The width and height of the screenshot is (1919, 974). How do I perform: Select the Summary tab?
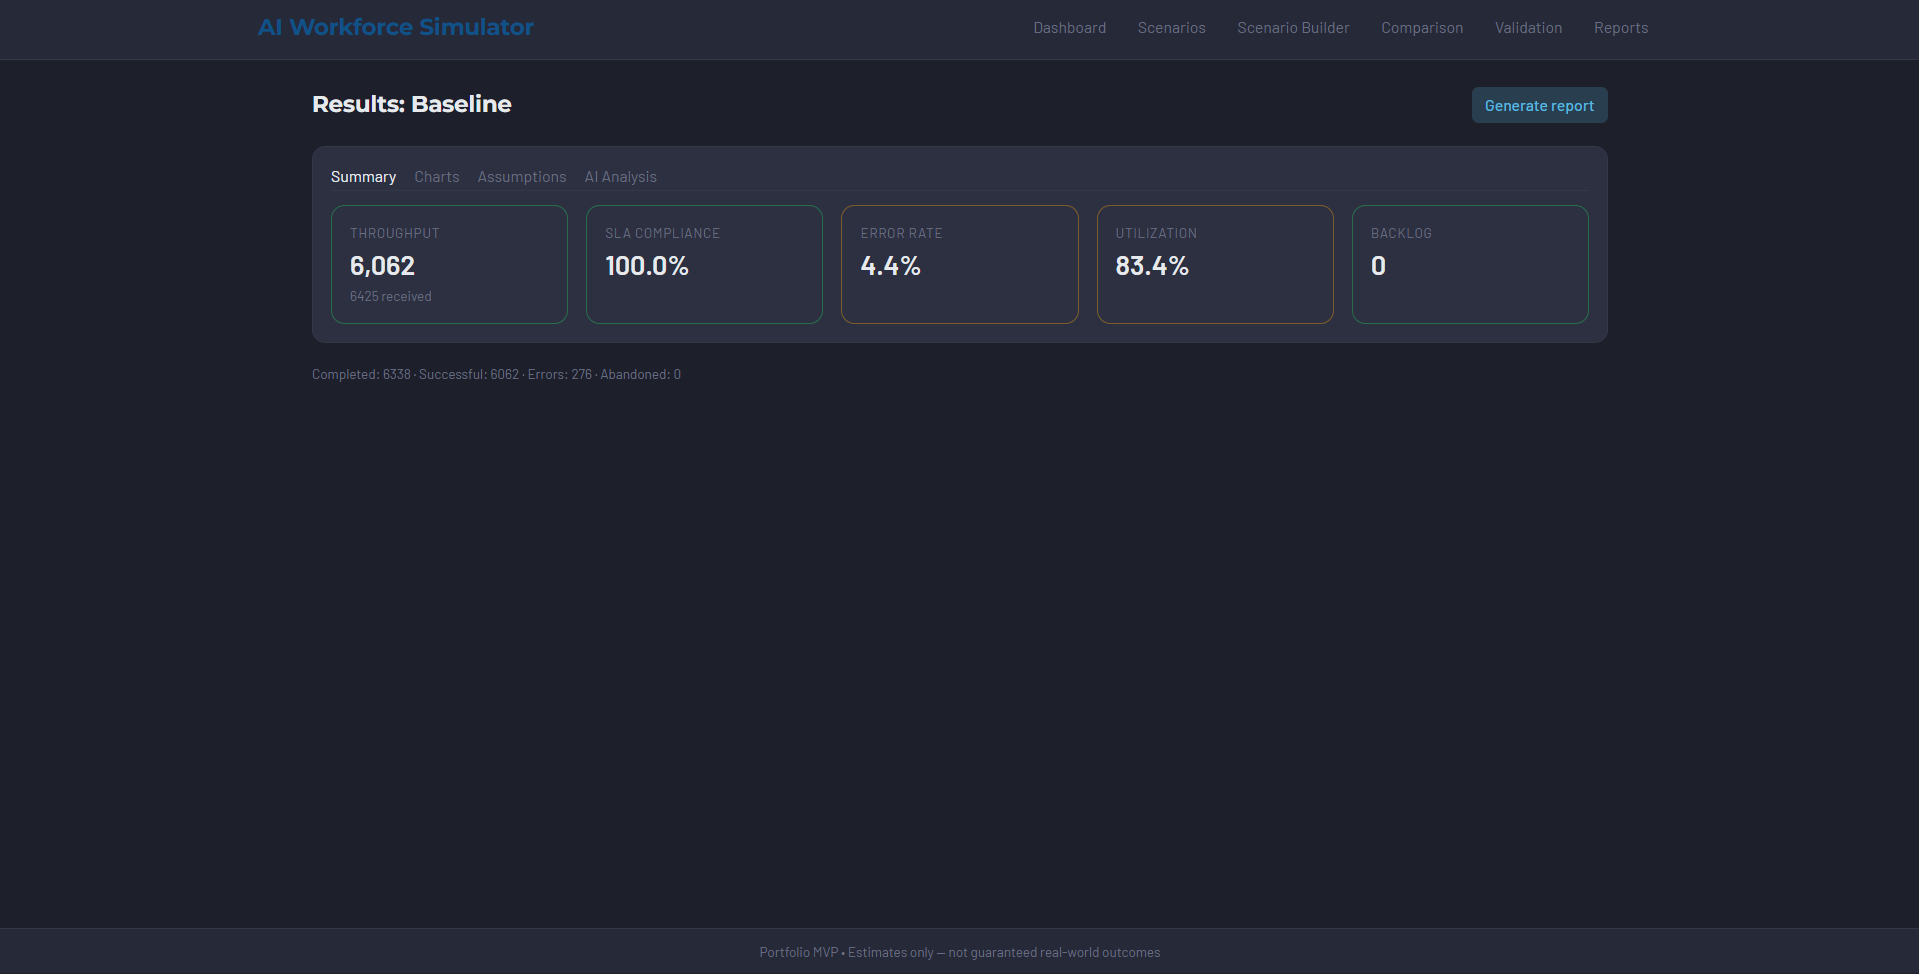363,177
